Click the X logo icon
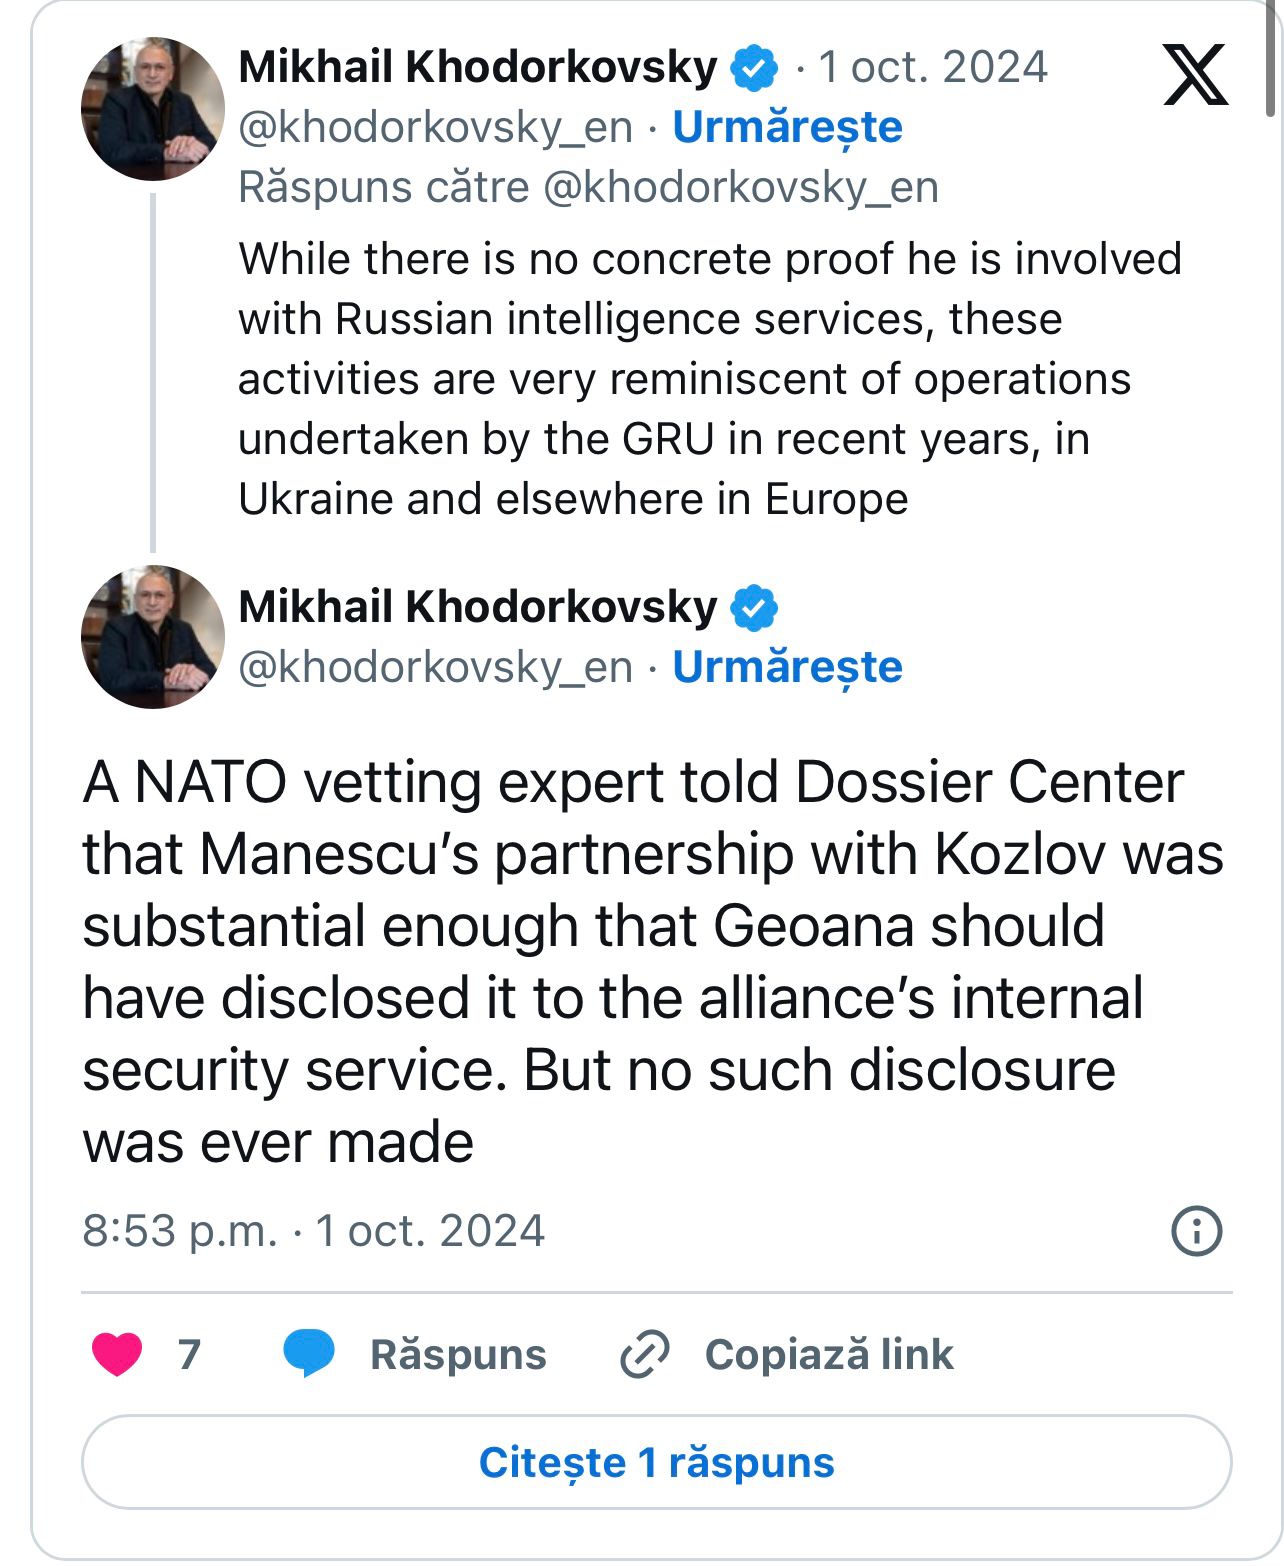 pyautogui.click(x=1195, y=74)
